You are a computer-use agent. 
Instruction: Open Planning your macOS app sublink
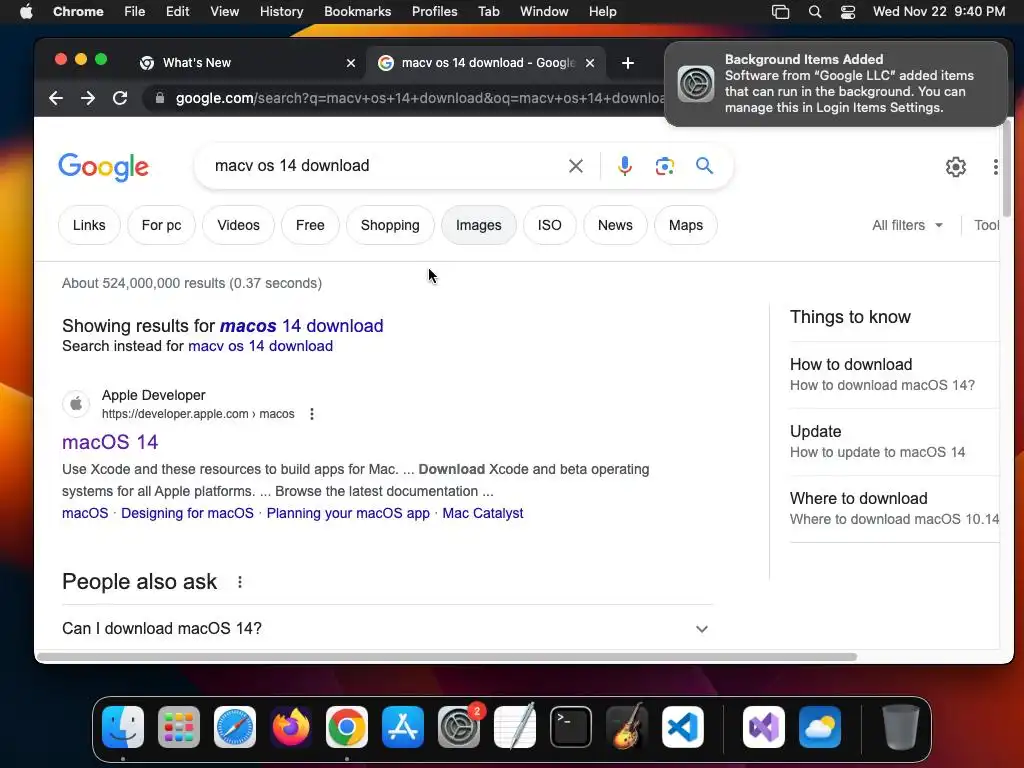tap(348, 513)
